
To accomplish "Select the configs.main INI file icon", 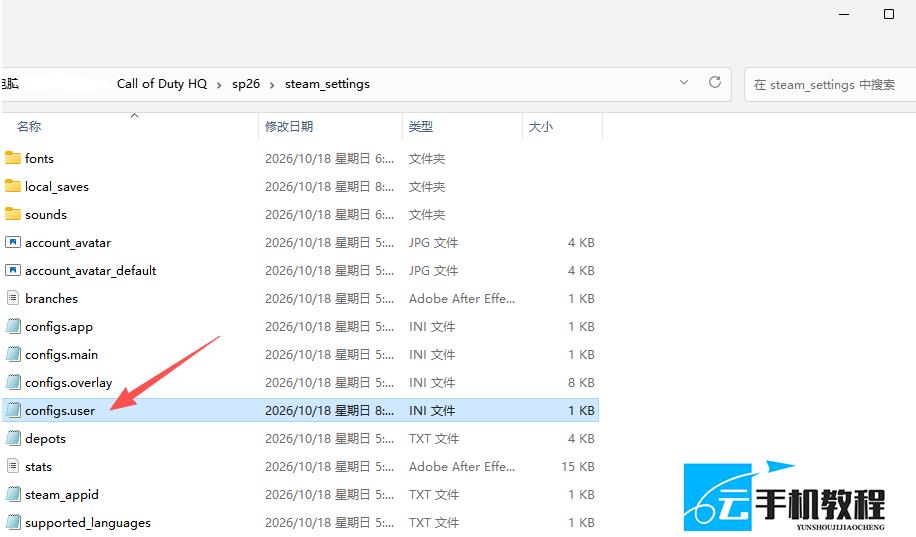I will coord(13,354).
